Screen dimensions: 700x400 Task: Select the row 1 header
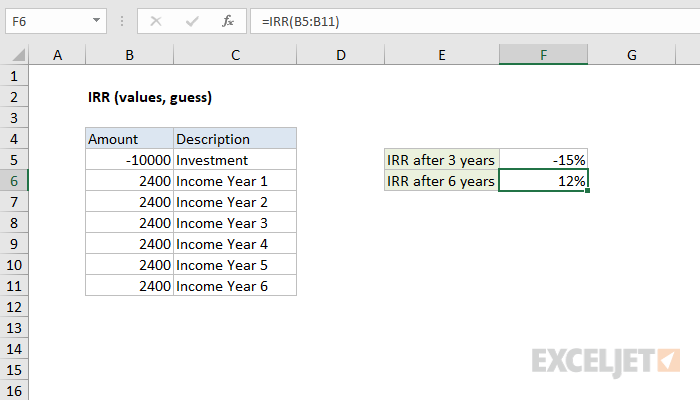(x=14, y=76)
